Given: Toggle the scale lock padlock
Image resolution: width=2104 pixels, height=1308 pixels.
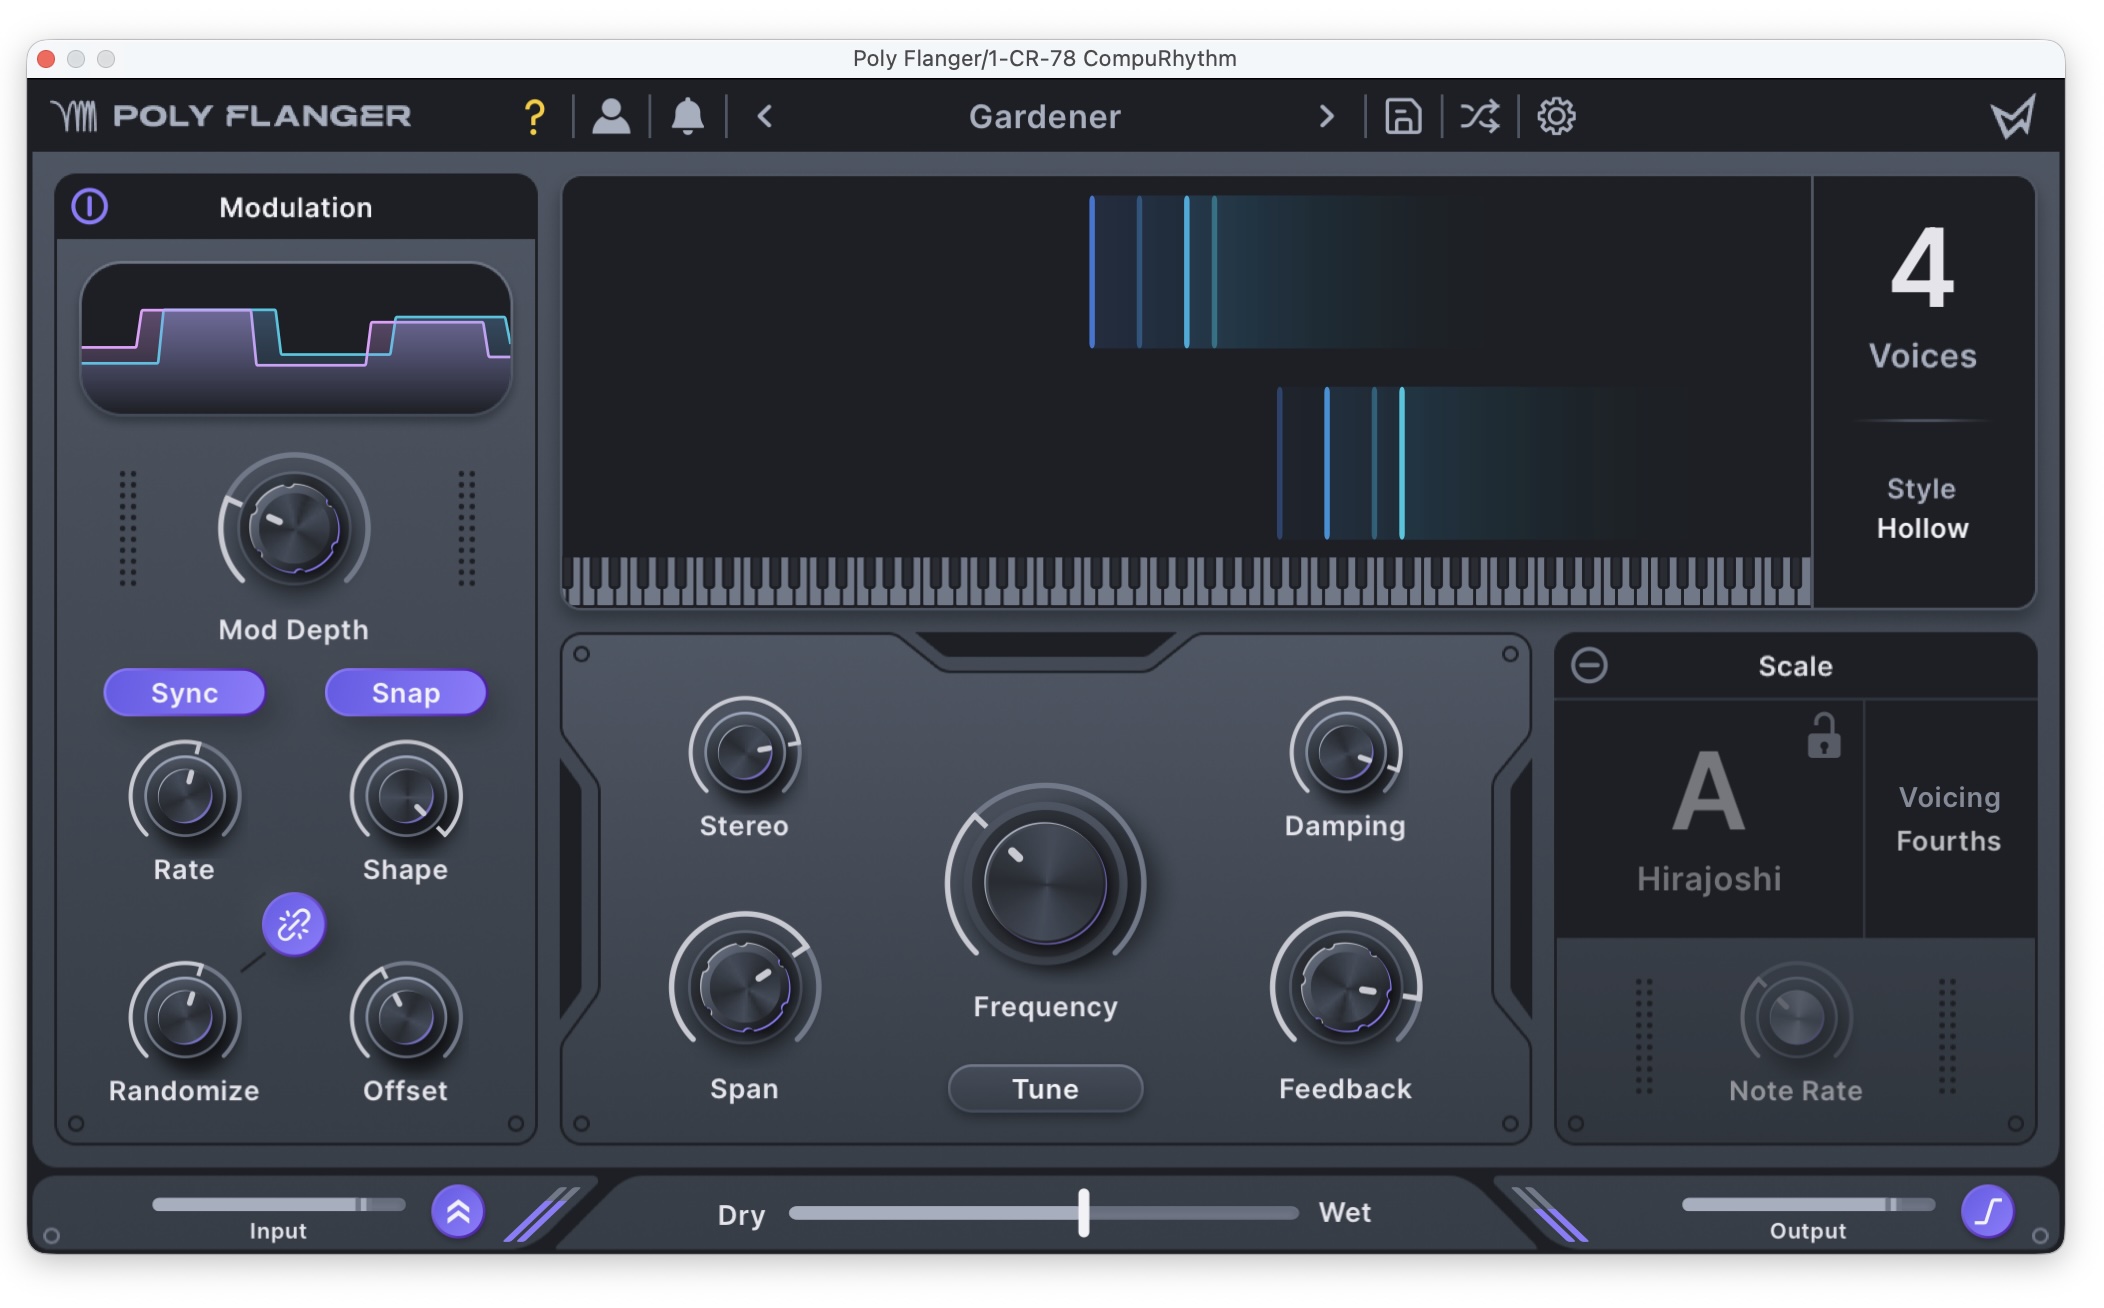Looking at the screenshot, I should pyautogui.click(x=1823, y=737).
